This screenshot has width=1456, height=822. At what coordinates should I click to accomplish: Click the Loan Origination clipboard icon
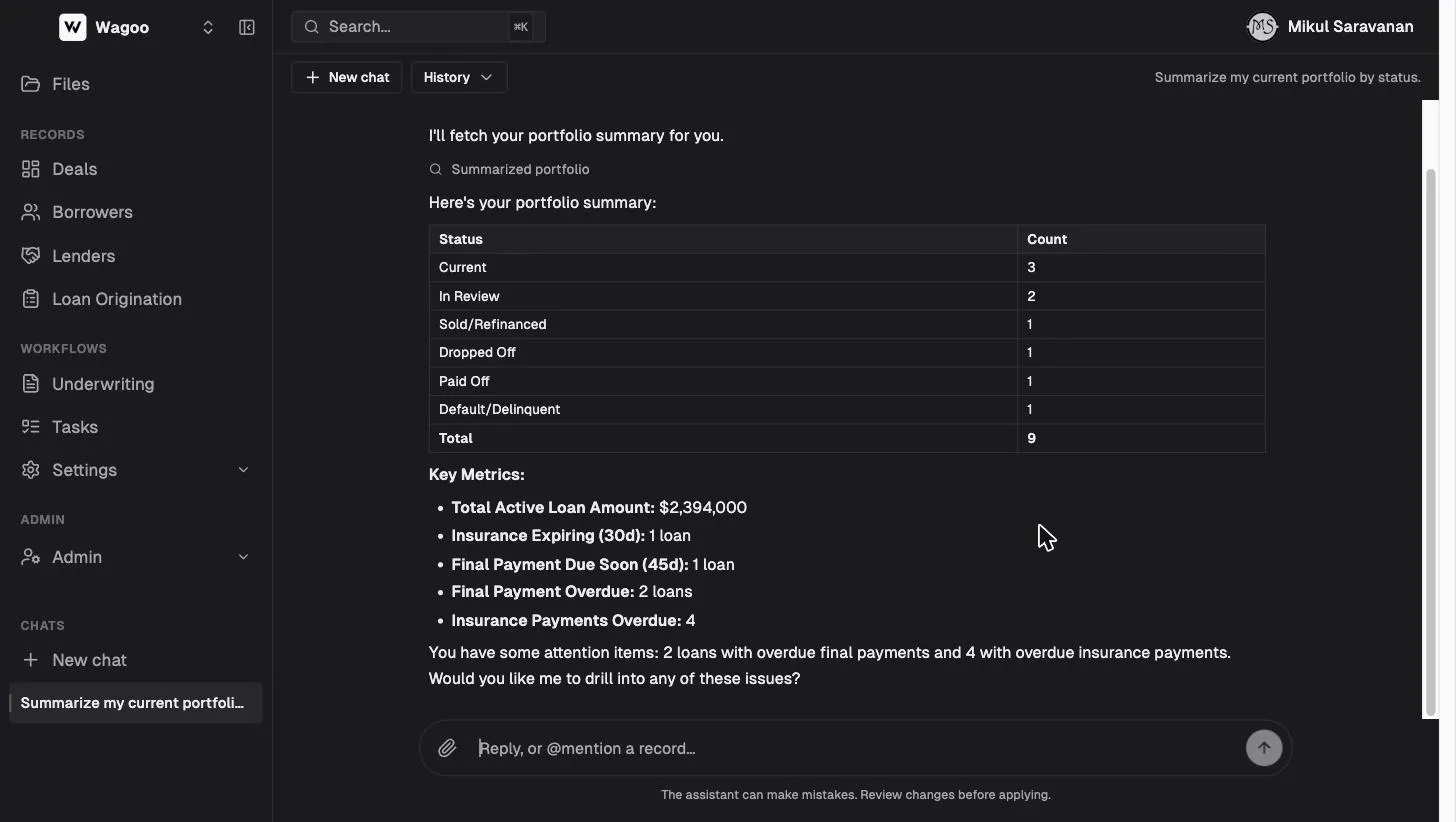point(31,299)
